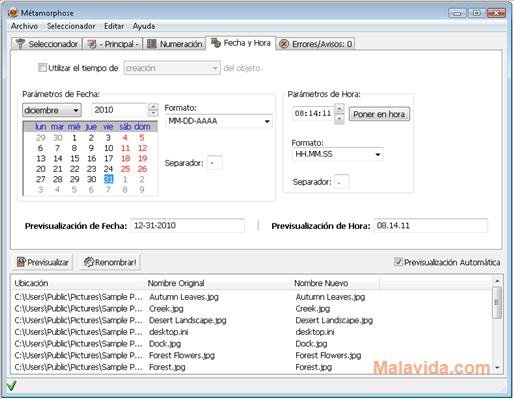Click the Previsualizar button
The width and height of the screenshot is (514, 399).
43,262
